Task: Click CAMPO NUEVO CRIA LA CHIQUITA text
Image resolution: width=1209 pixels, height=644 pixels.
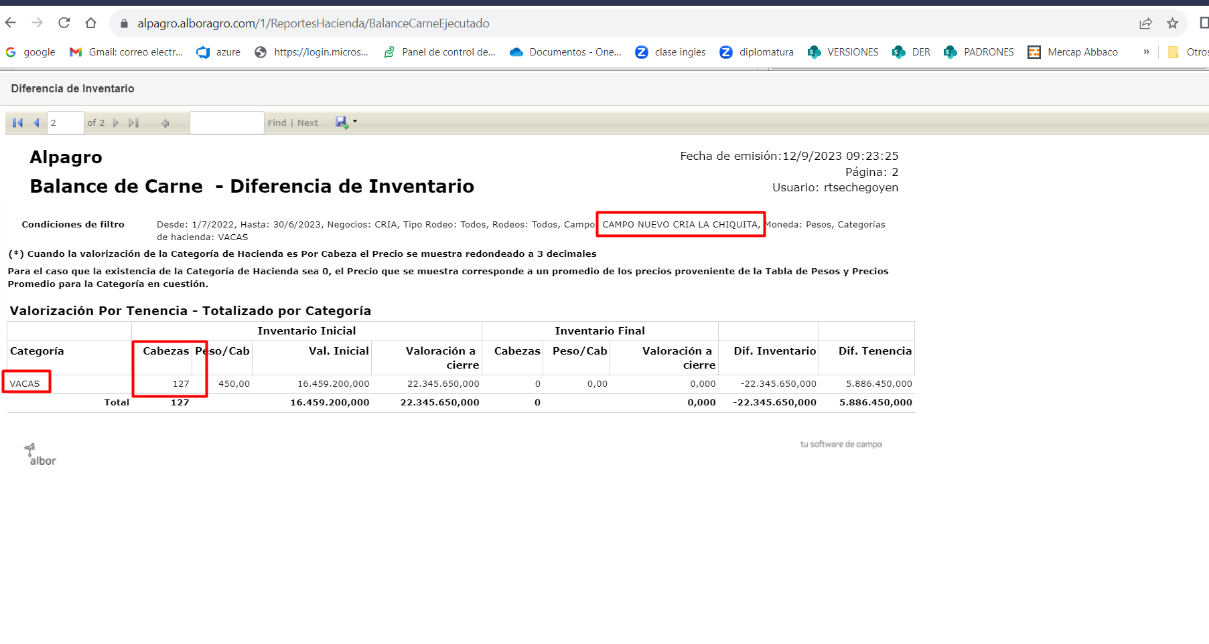Action: pos(680,225)
